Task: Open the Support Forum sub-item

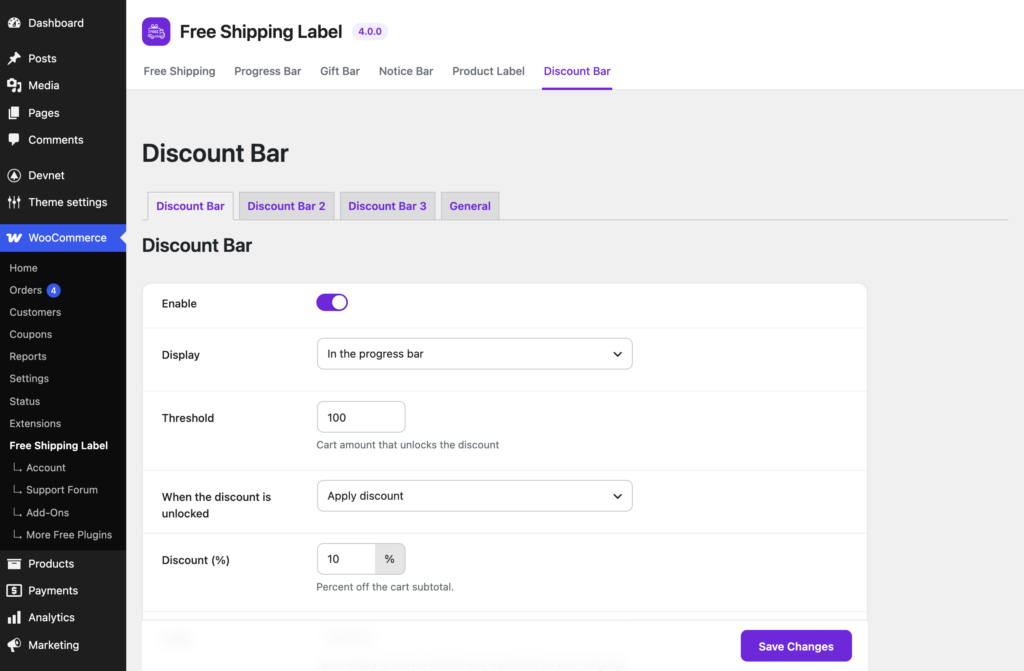Action: coord(62,490)
